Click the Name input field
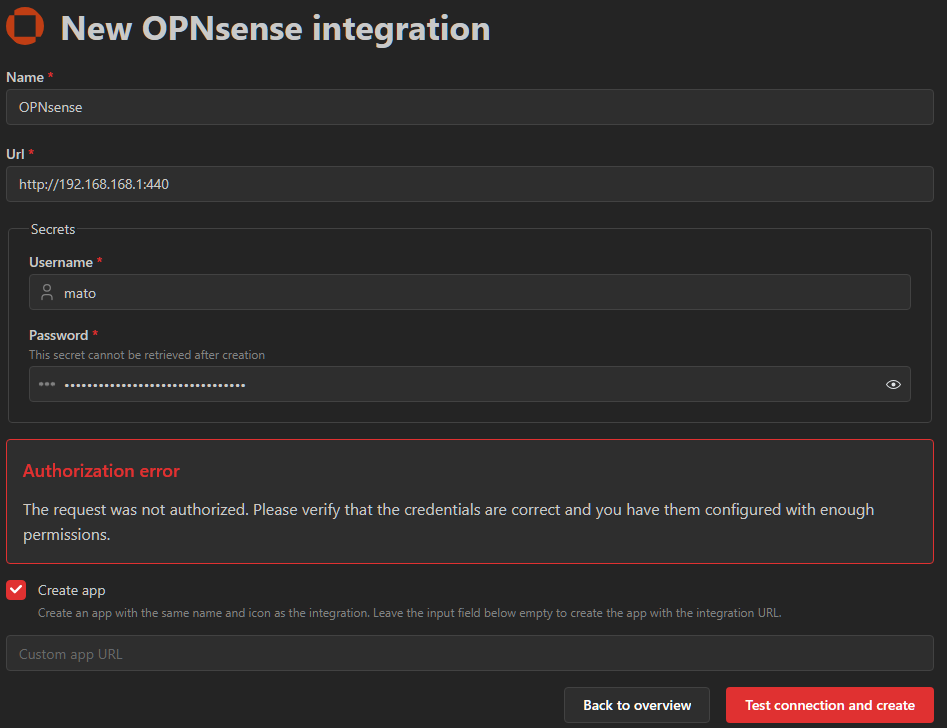Viewport: 947px width, 728px height. point(469,107)
